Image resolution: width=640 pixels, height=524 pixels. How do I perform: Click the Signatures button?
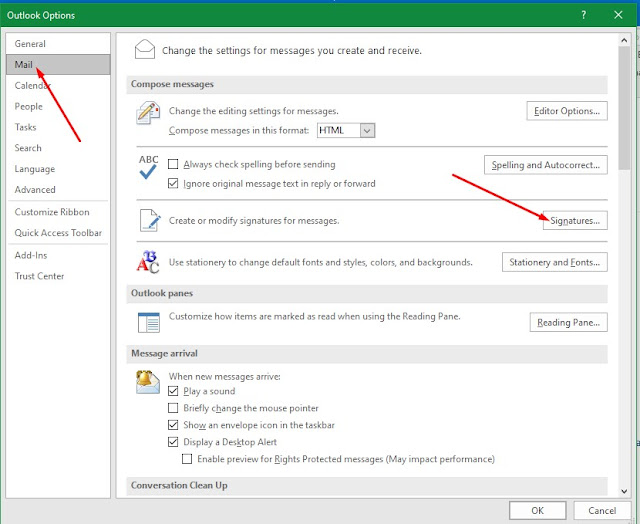[x=575, y=220]
